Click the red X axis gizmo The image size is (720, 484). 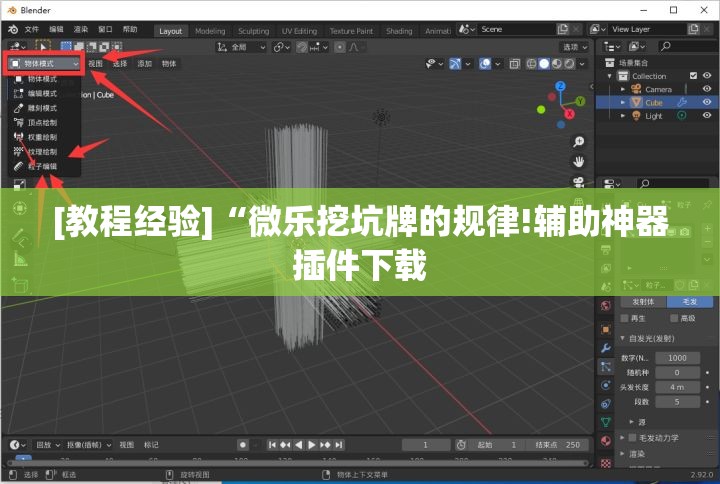click(570, 113)
